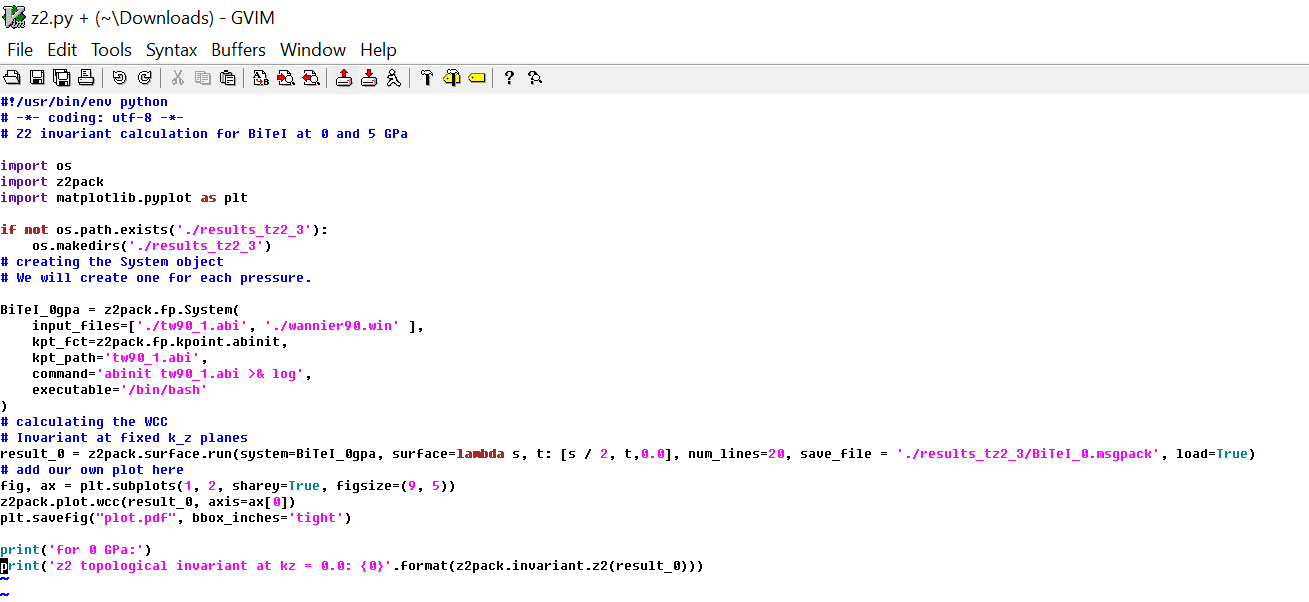The height and width of the screenshot is (602, 1309).
Task: Click the '#!/usr/bin/env python' shebang line
Action: pos(84,102)
